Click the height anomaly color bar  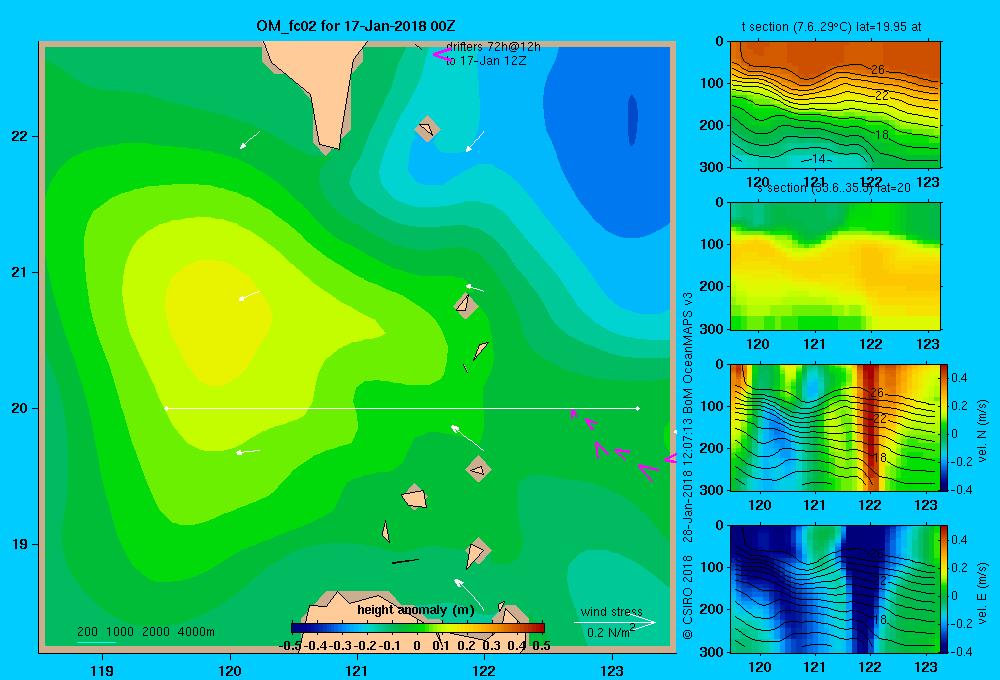418,627
